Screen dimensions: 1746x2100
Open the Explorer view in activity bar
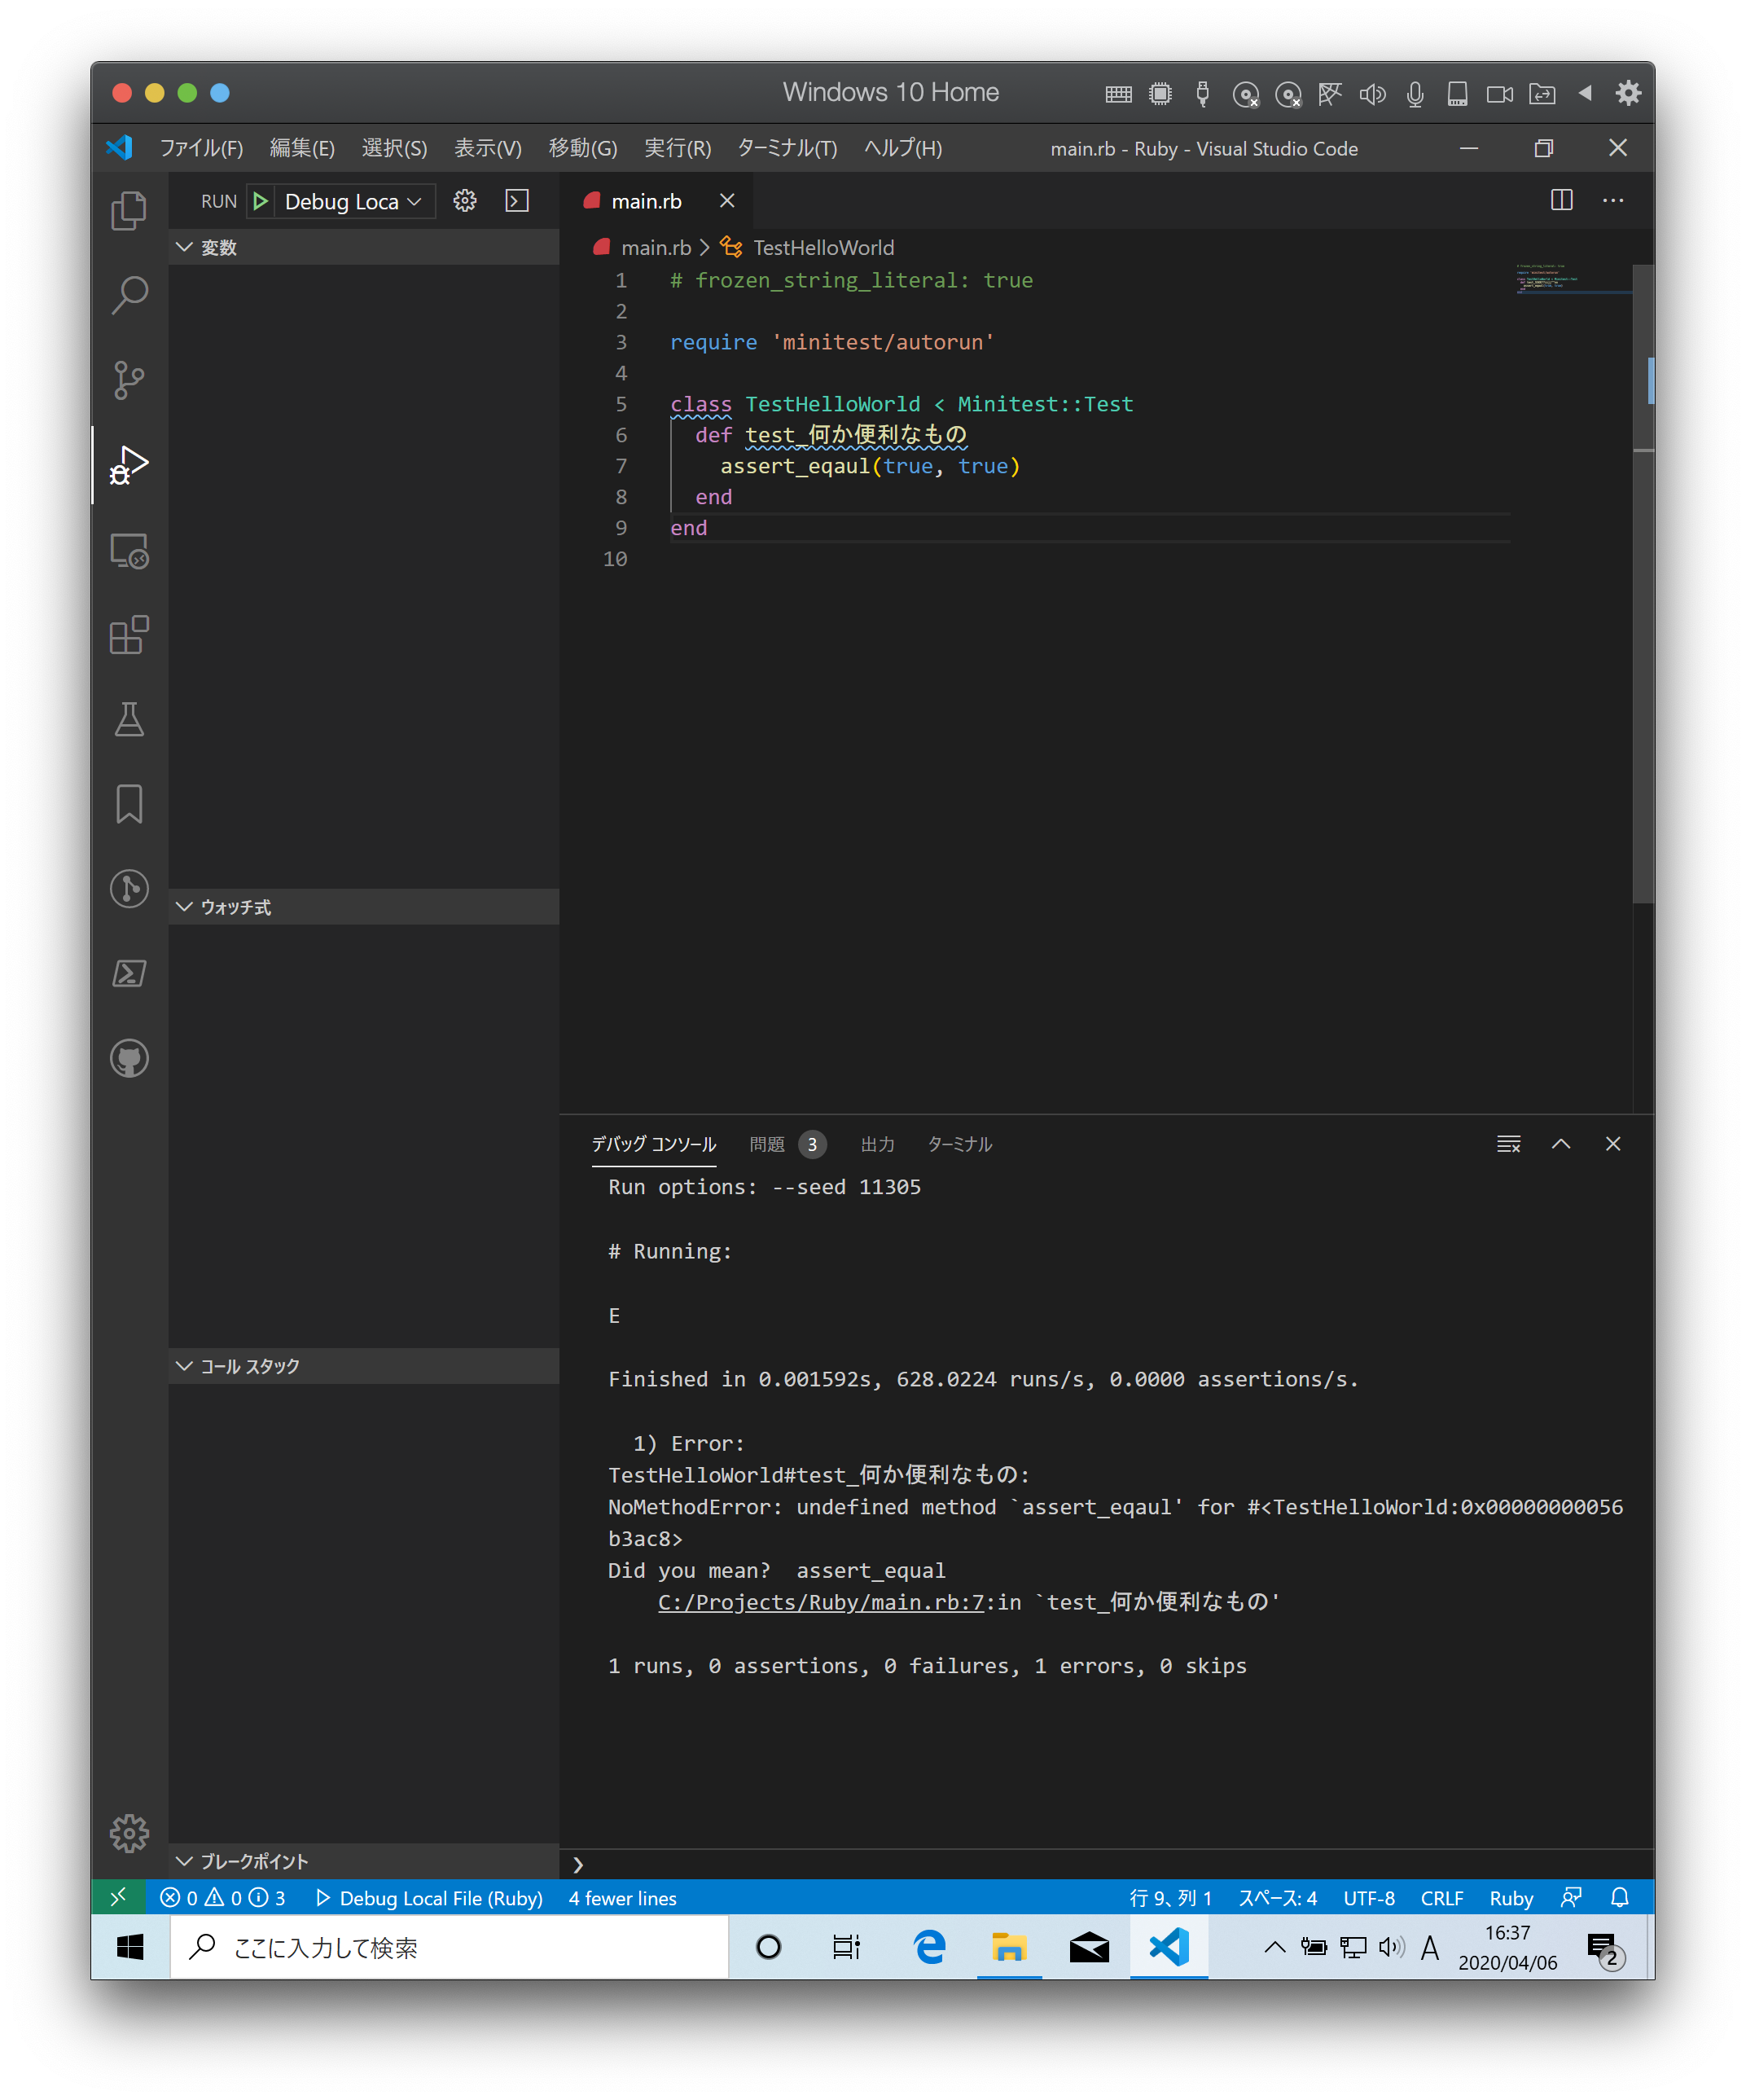[x=129, y=210]
